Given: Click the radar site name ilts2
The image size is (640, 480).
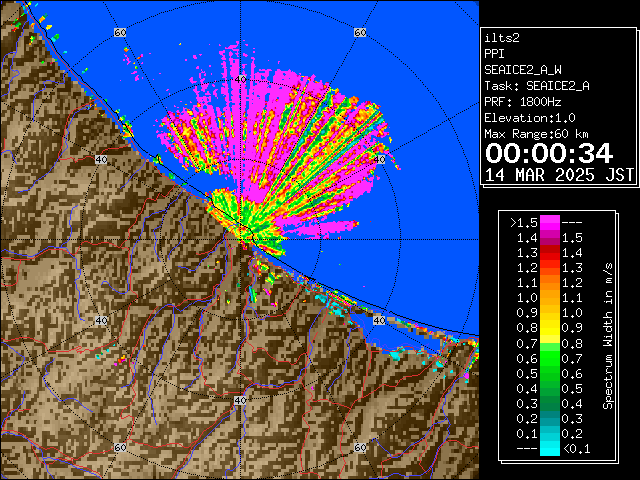Looking at the screenshot, I should point(502,38).
